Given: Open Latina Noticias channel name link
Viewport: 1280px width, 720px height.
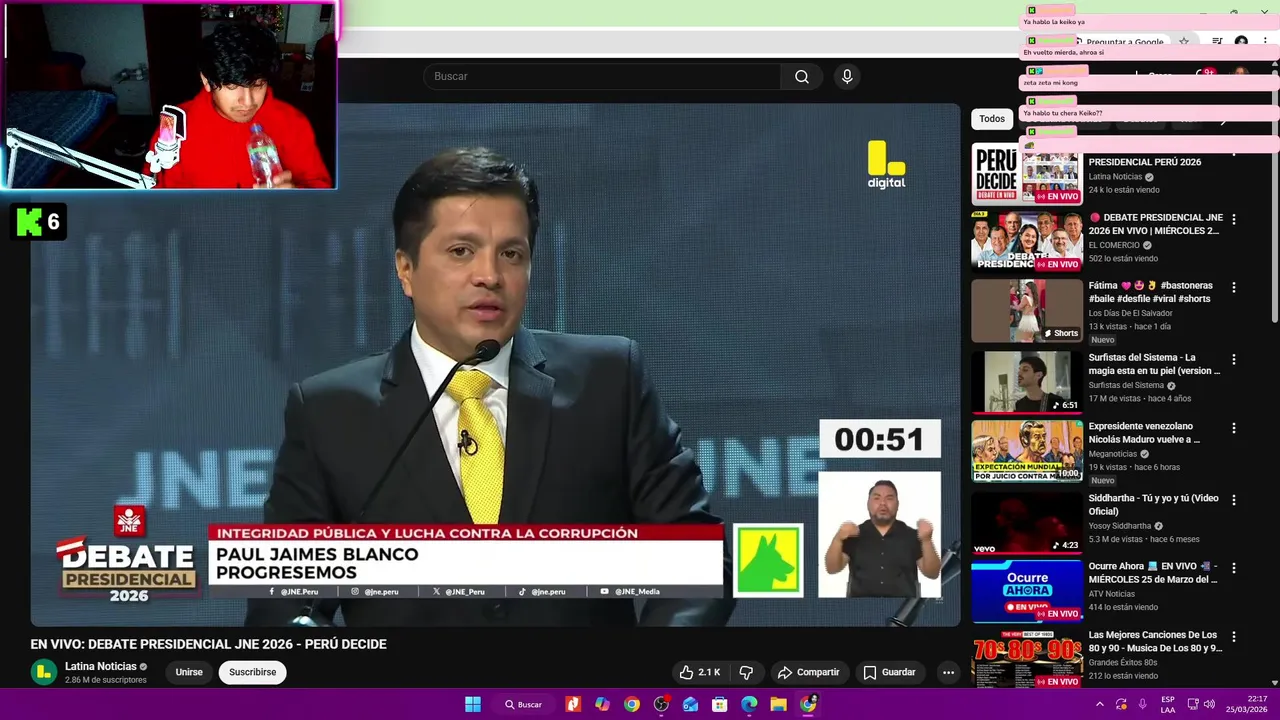Looking at the screenshot, I should pos(101,666).
